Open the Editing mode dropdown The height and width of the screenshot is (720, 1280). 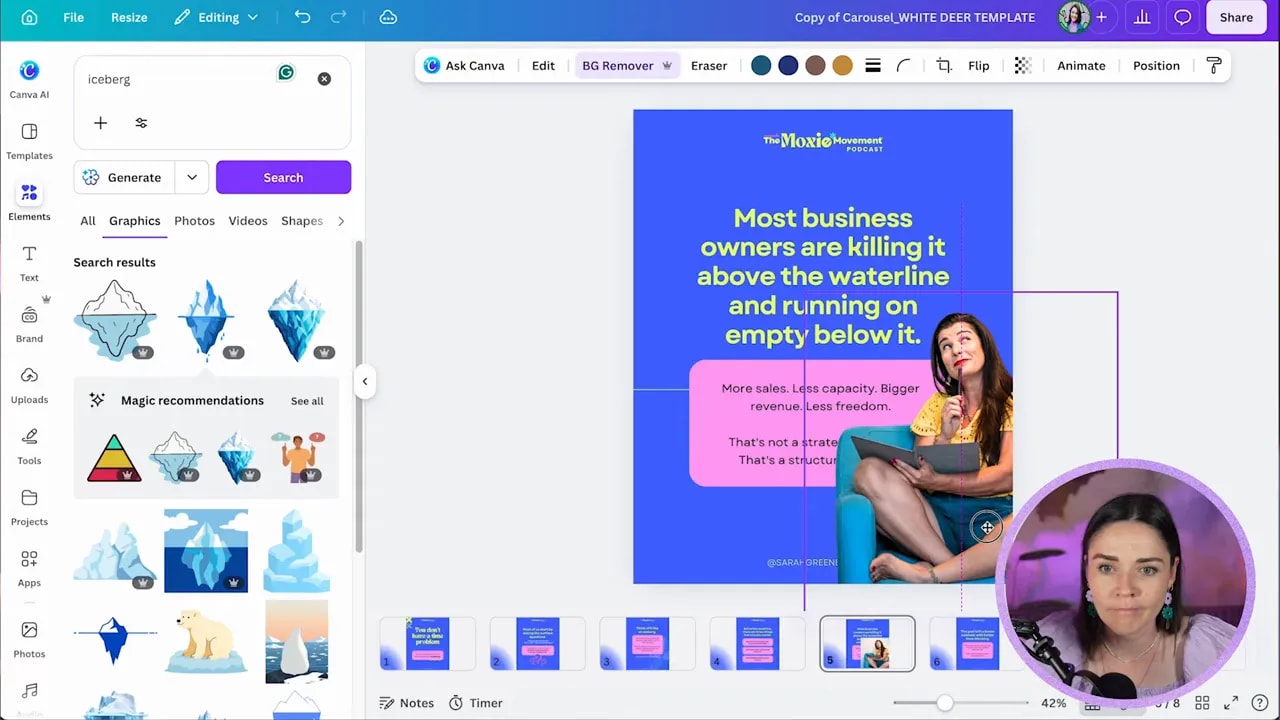pyautogui.click(x=216, y=17)
